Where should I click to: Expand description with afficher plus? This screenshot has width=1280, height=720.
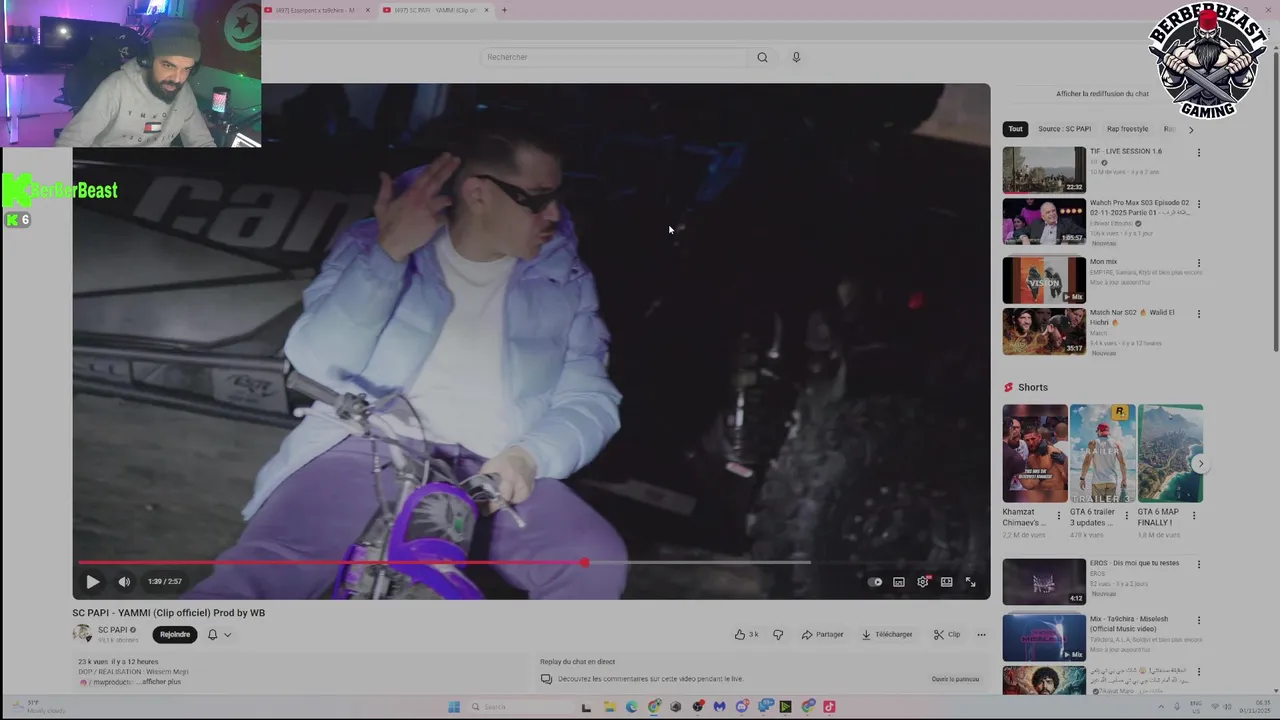[x=161, y=682]
